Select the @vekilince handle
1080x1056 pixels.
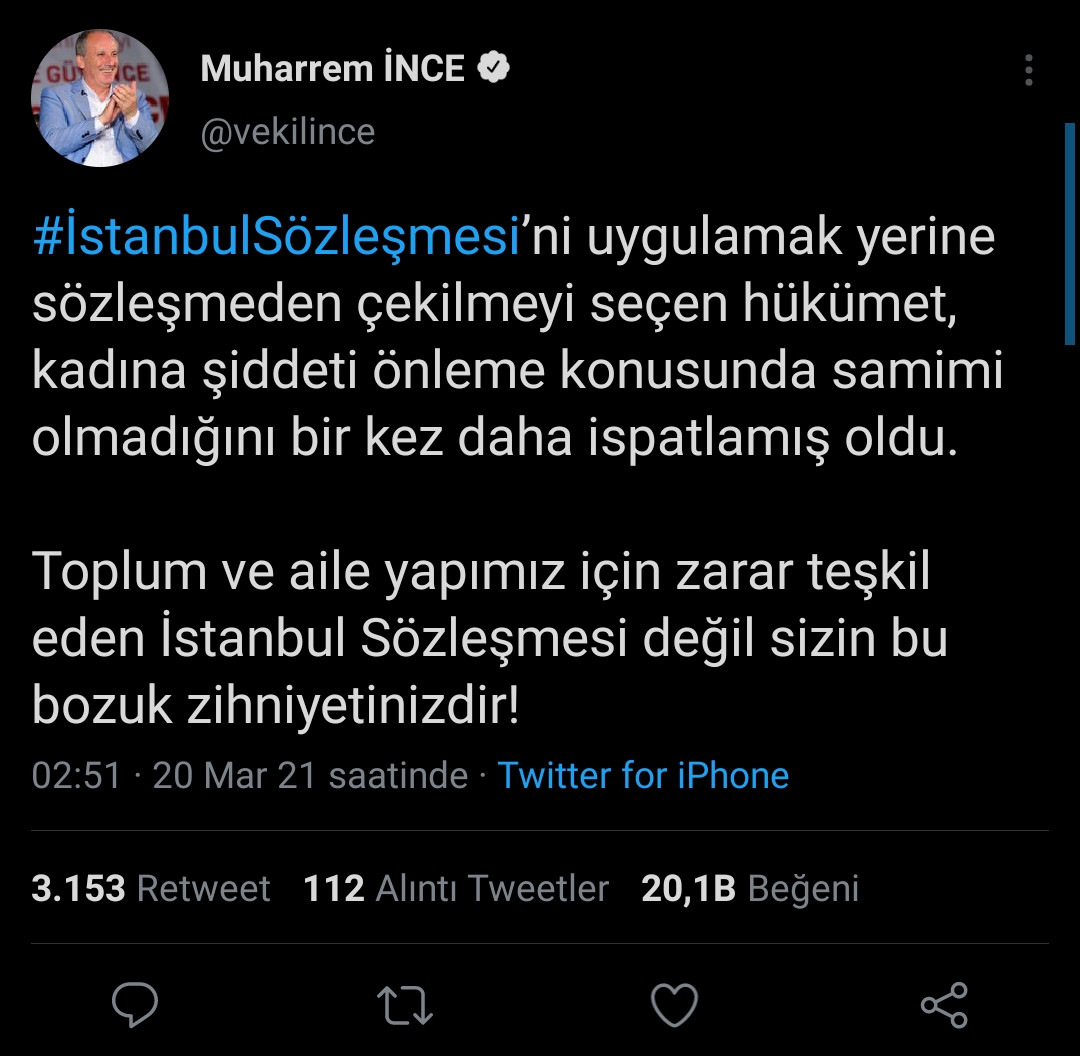[x=288, y=131]
